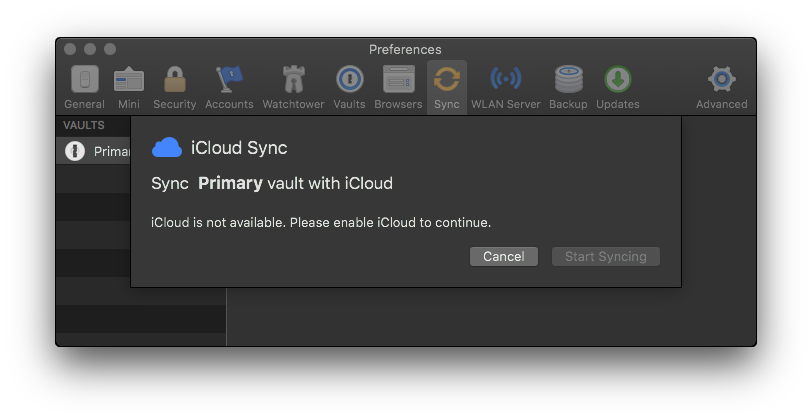Open the Browsers preferences pane
This screenshot has height=420, width=812.
(398, 88)
